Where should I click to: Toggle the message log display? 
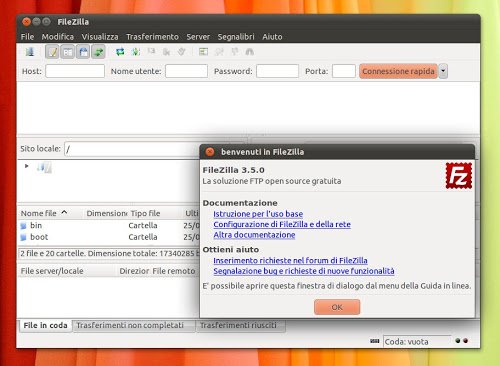coord(52,52)
